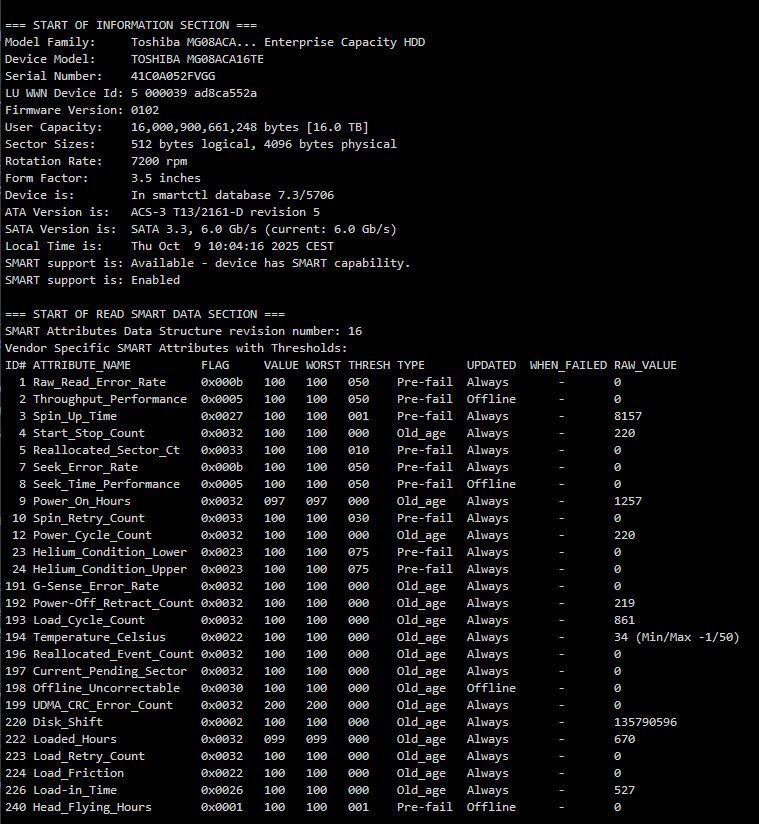This screenshot has height=824, width=759.
Task: Click the WHEN_FAILED column header
Action: coord(568,365)
